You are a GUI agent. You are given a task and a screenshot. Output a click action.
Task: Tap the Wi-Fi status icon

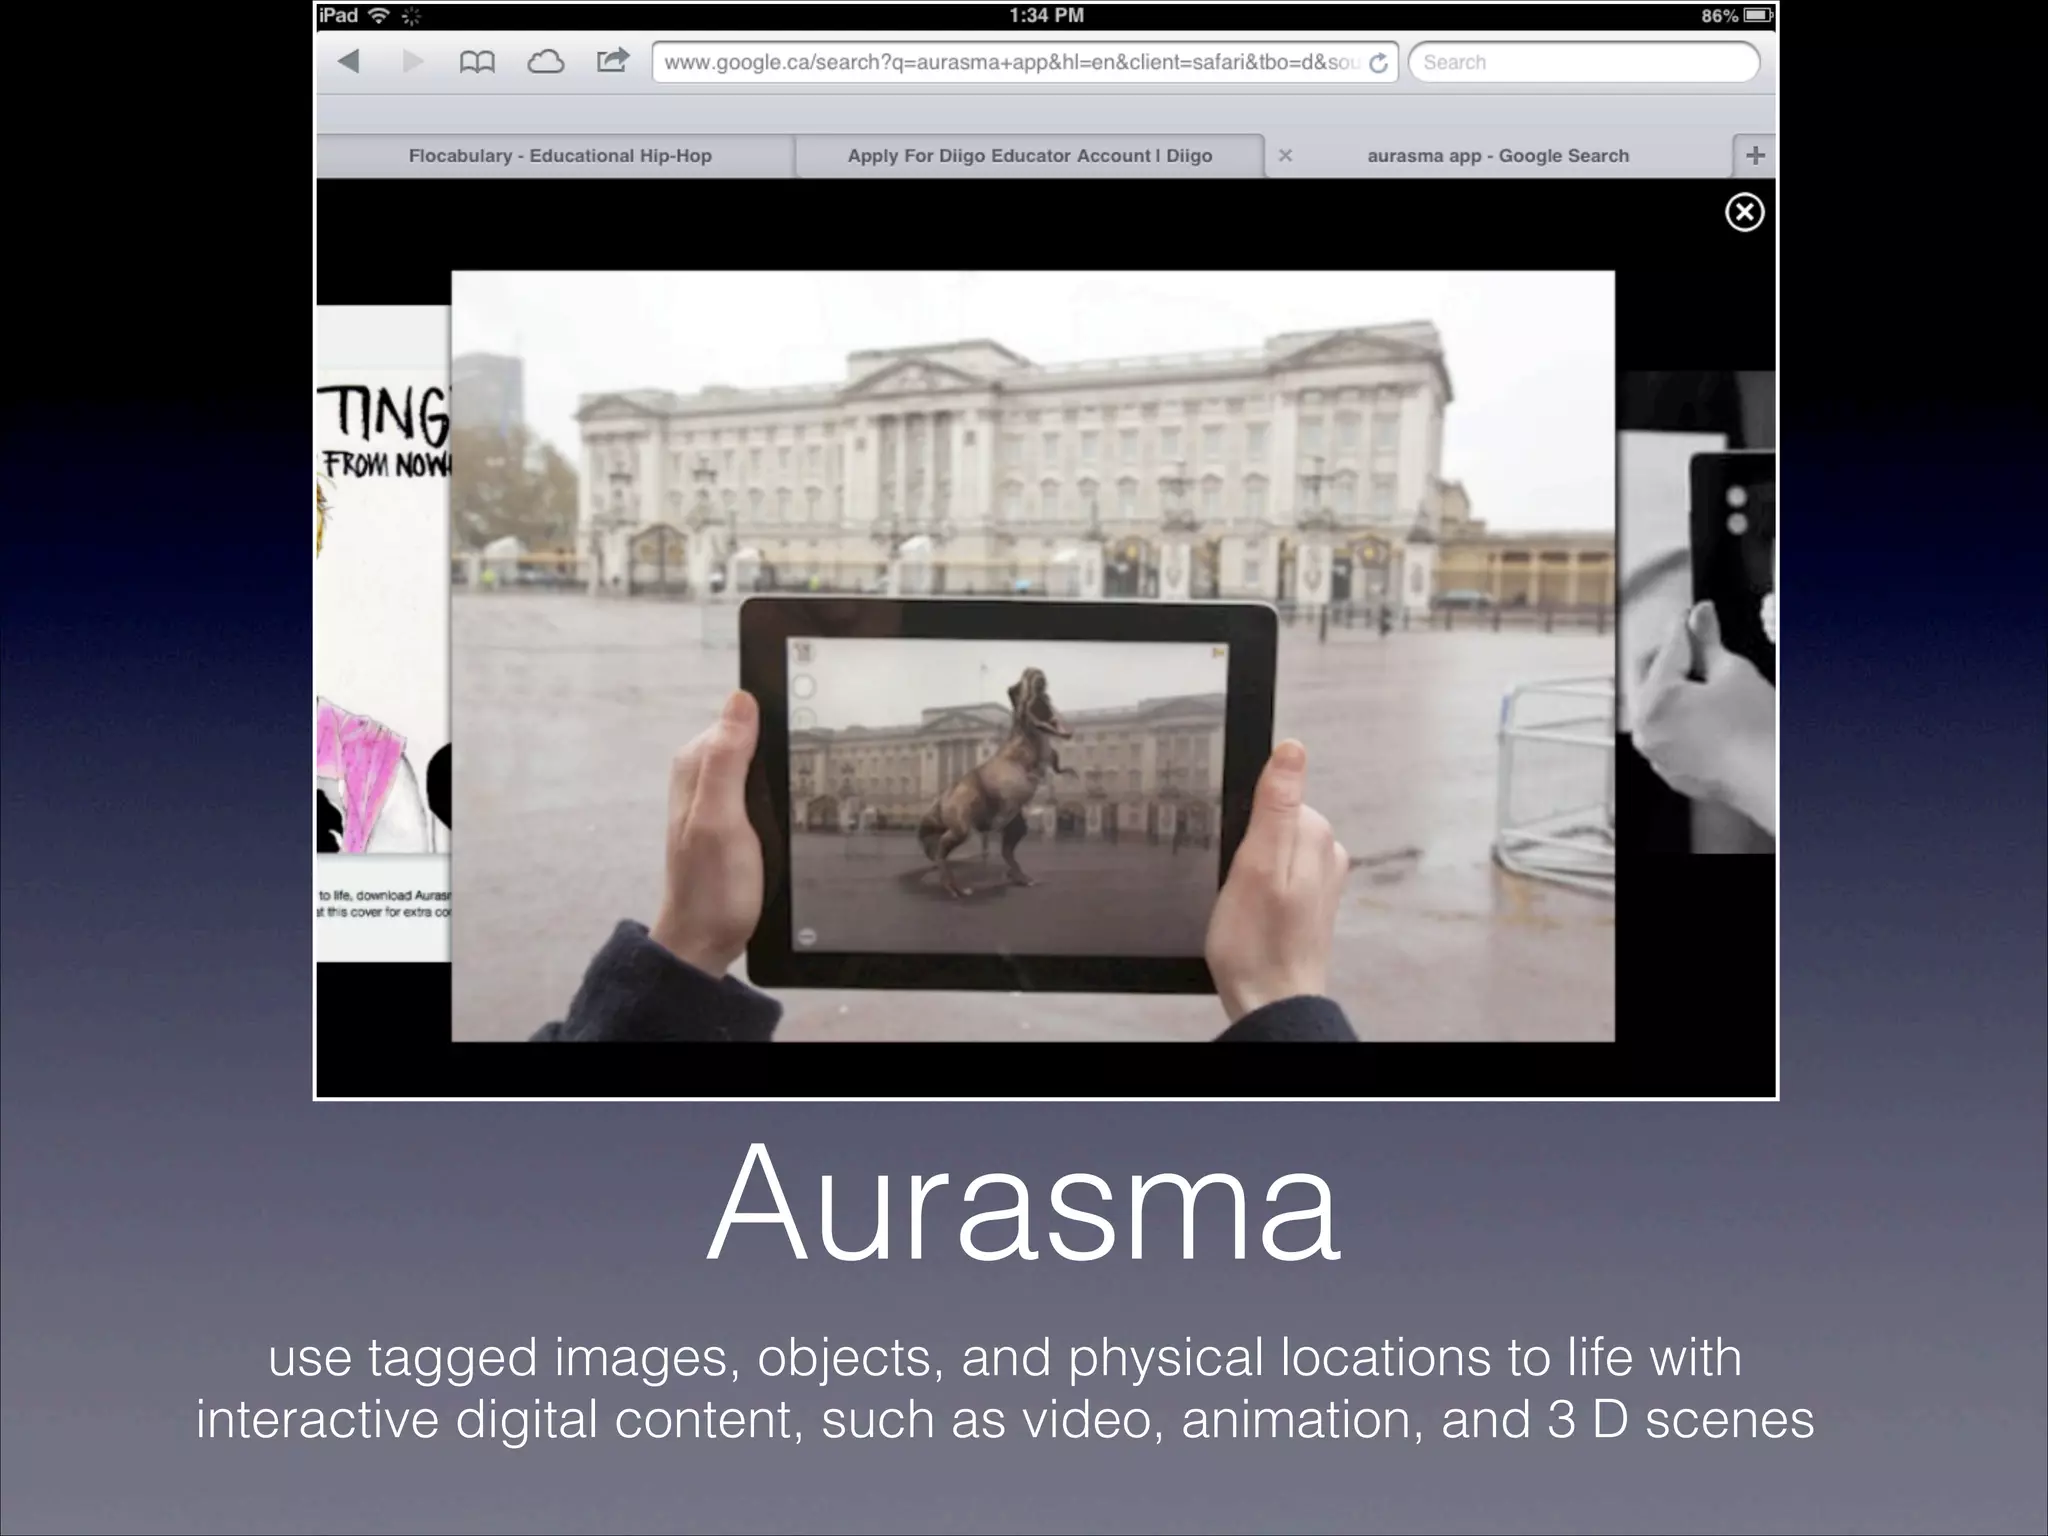point(378,16)
